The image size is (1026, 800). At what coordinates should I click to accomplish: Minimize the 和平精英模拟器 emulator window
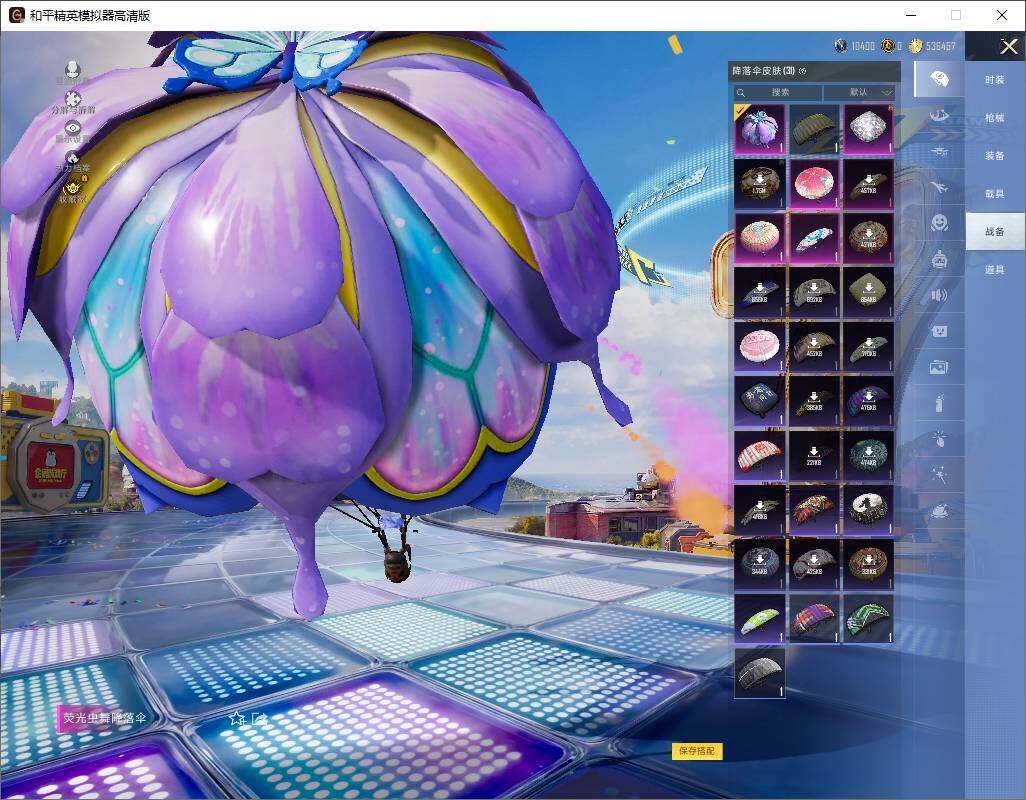pos(911,15)
